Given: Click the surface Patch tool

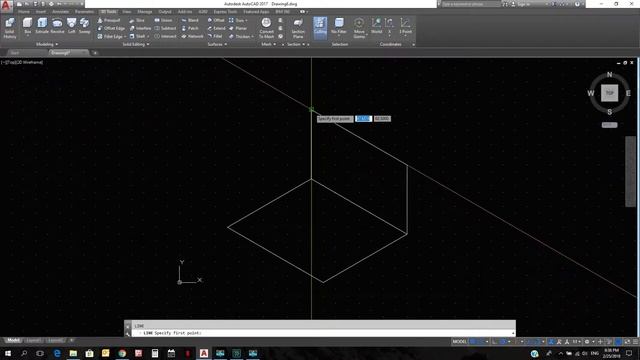Looking at the screenshot, I should point(190,28).
